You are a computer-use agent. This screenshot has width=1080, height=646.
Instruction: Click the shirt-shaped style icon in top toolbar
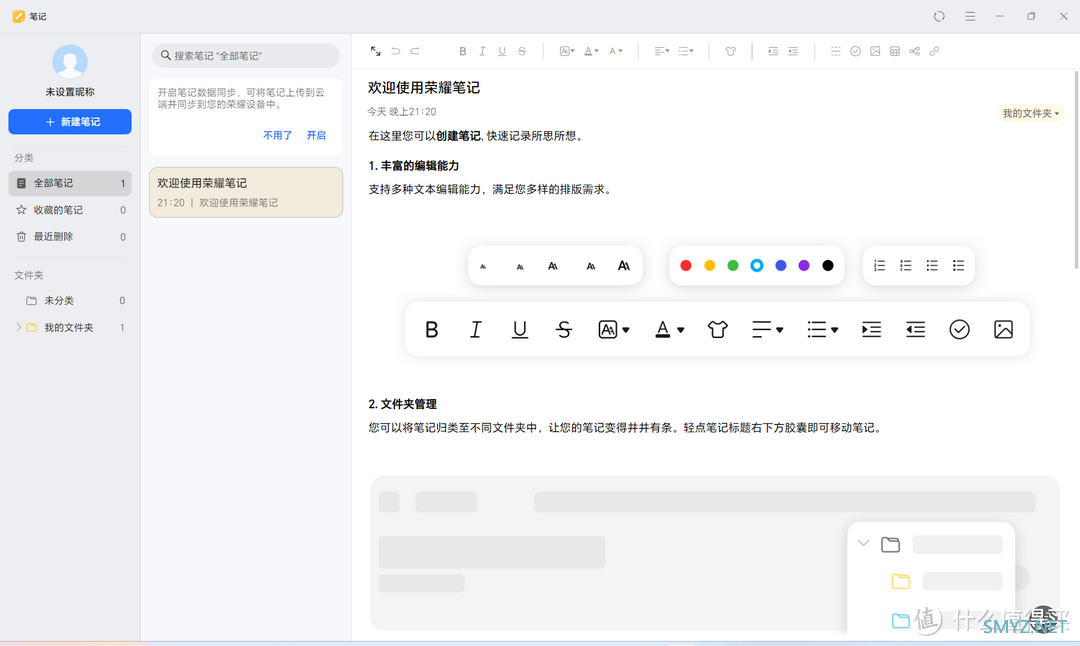pyautogui.click(x=731, y=51)
